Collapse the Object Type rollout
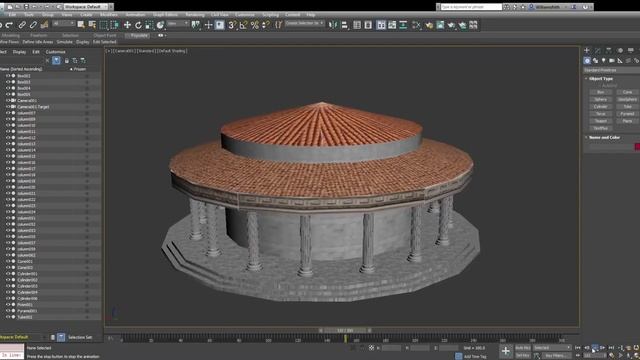The image size is (640, 360). point(601,78)
